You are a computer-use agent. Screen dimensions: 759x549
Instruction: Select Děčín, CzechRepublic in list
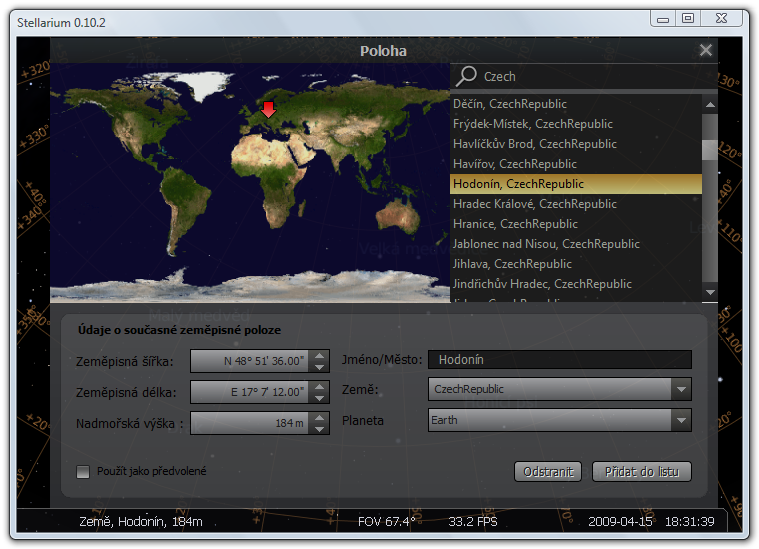coord(576,104)
